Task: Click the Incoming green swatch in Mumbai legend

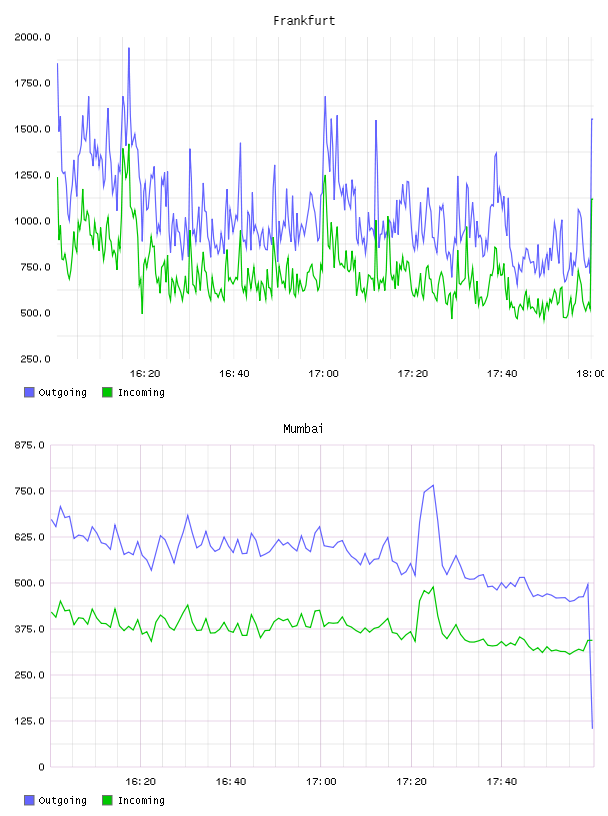Action: click(x=107, y=800)
